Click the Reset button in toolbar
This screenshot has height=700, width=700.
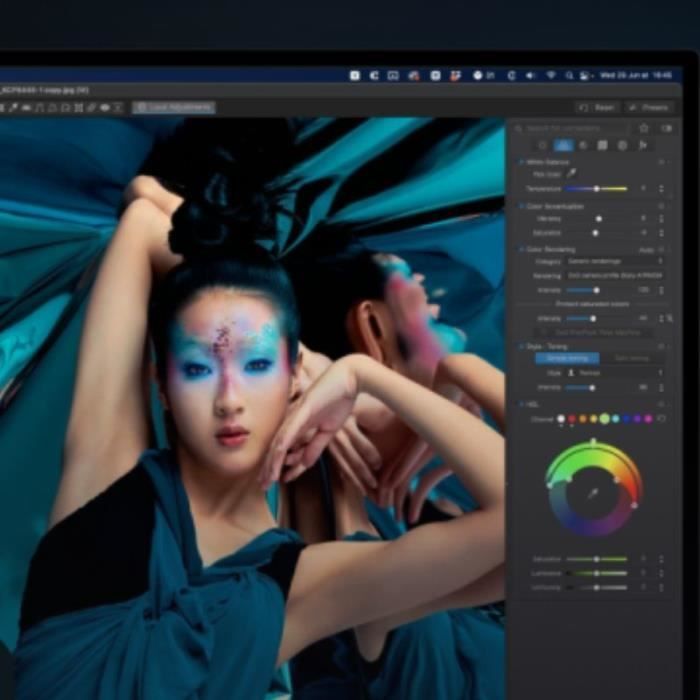click(x=598, y=107)
